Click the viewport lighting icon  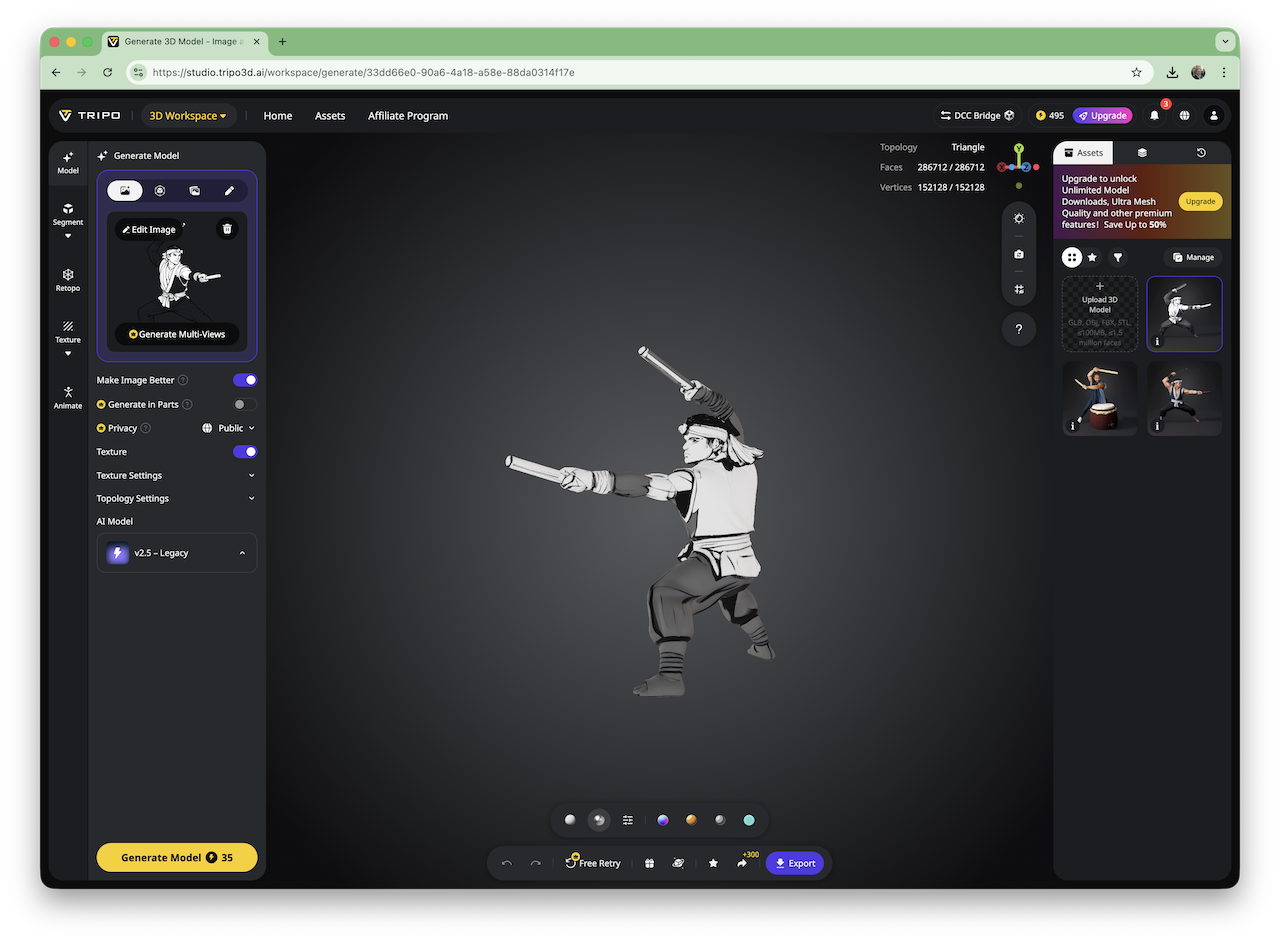1018,218
